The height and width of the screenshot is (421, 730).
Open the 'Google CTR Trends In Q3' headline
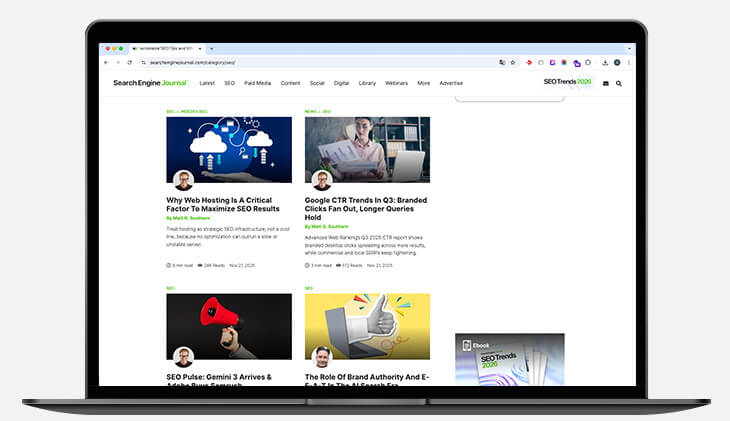tap(366, 208)
